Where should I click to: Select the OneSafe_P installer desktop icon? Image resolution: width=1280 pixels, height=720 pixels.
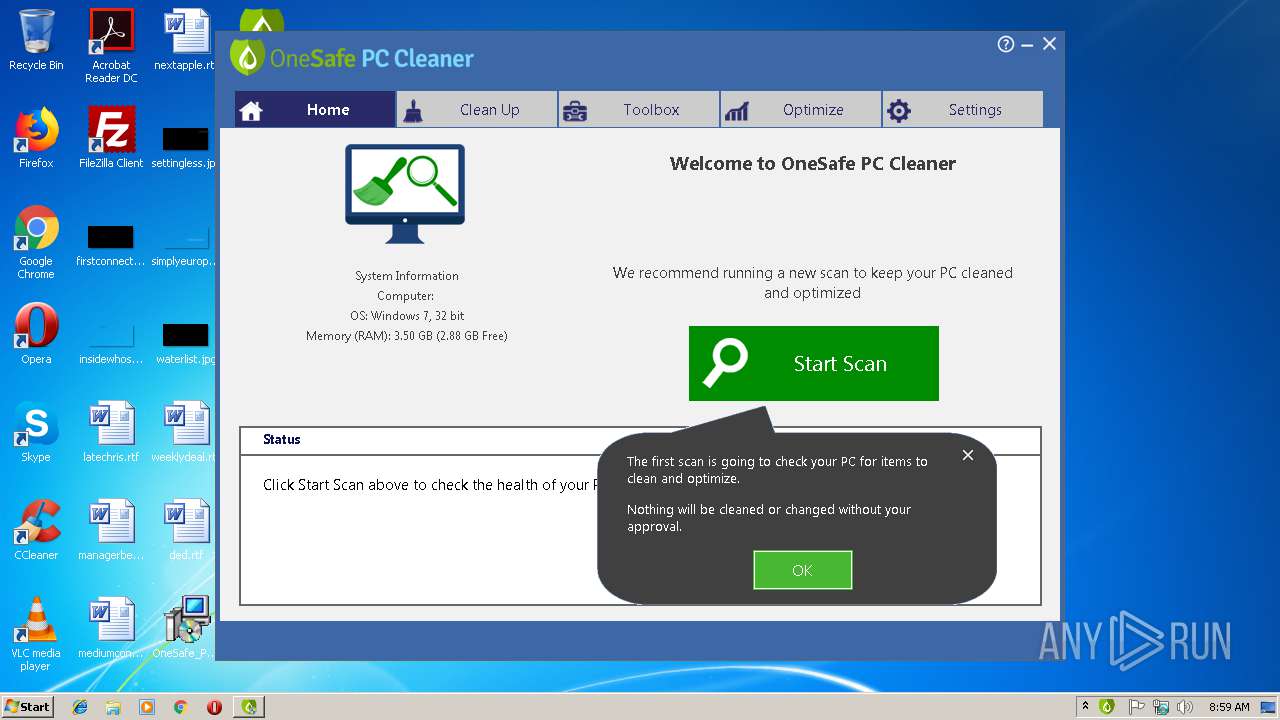pos(185,628)
